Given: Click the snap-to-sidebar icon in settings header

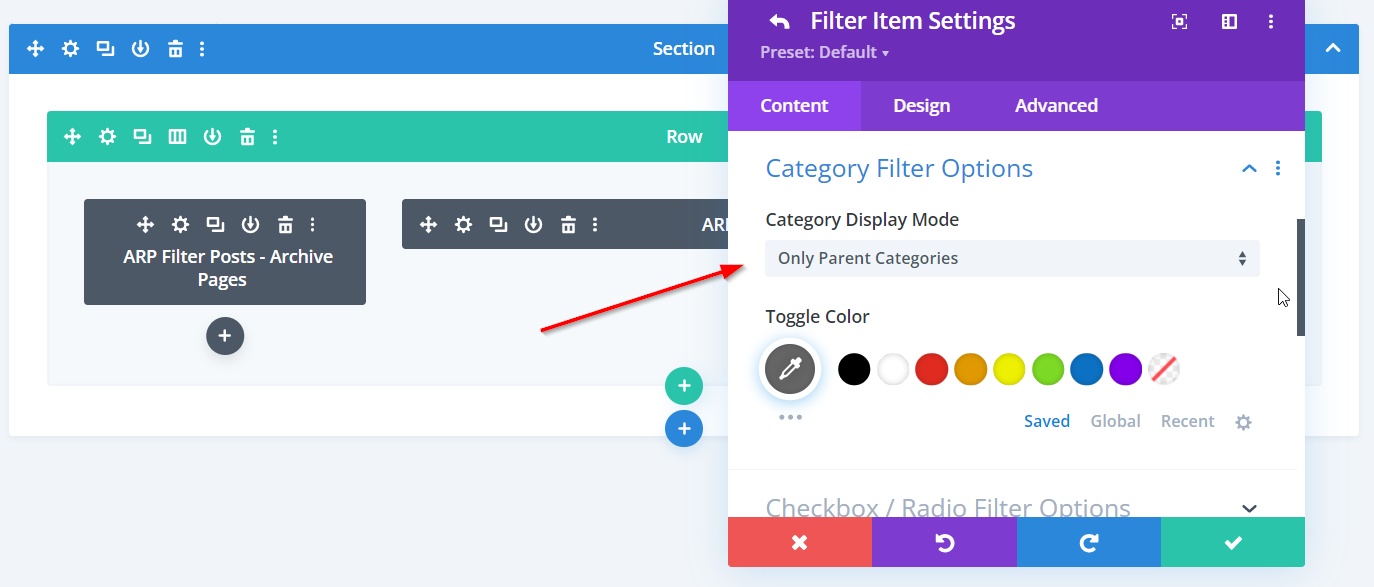Looking at the screenshot, I should [x=1229, y=21].
